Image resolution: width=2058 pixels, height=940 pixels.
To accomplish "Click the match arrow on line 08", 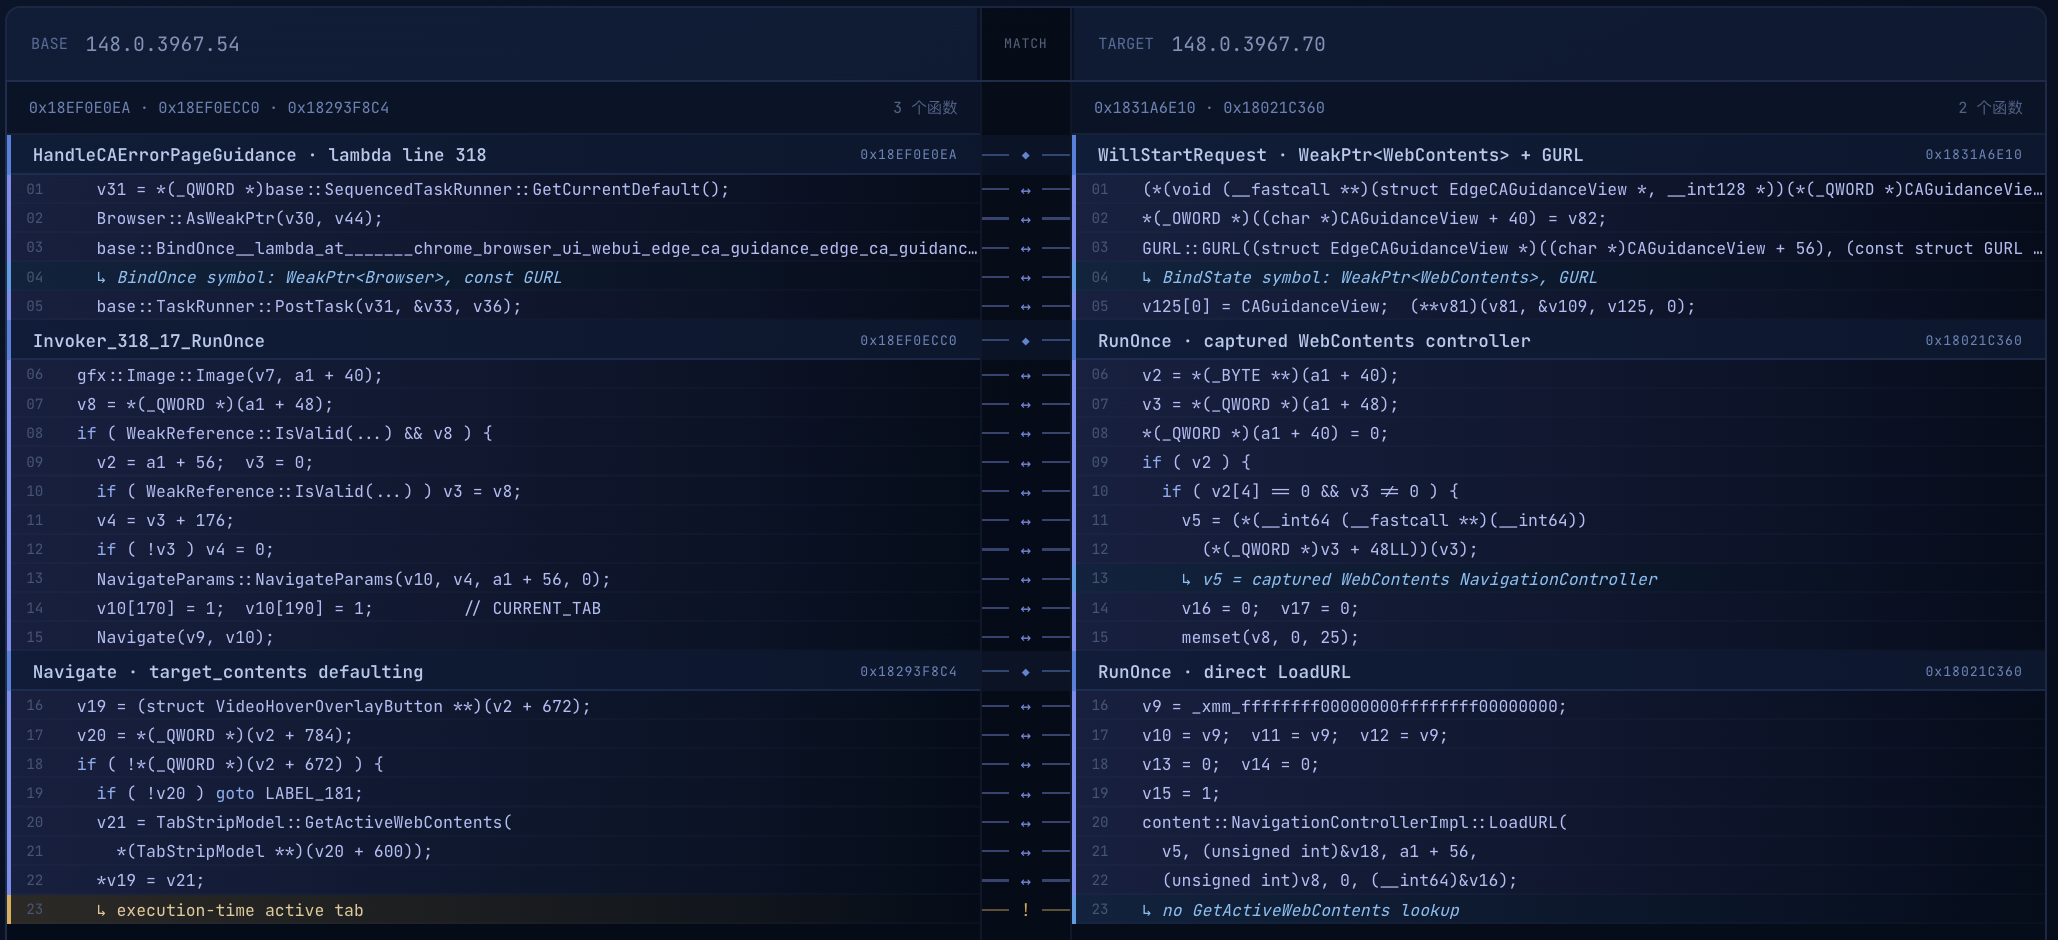I will point(1025,433).
